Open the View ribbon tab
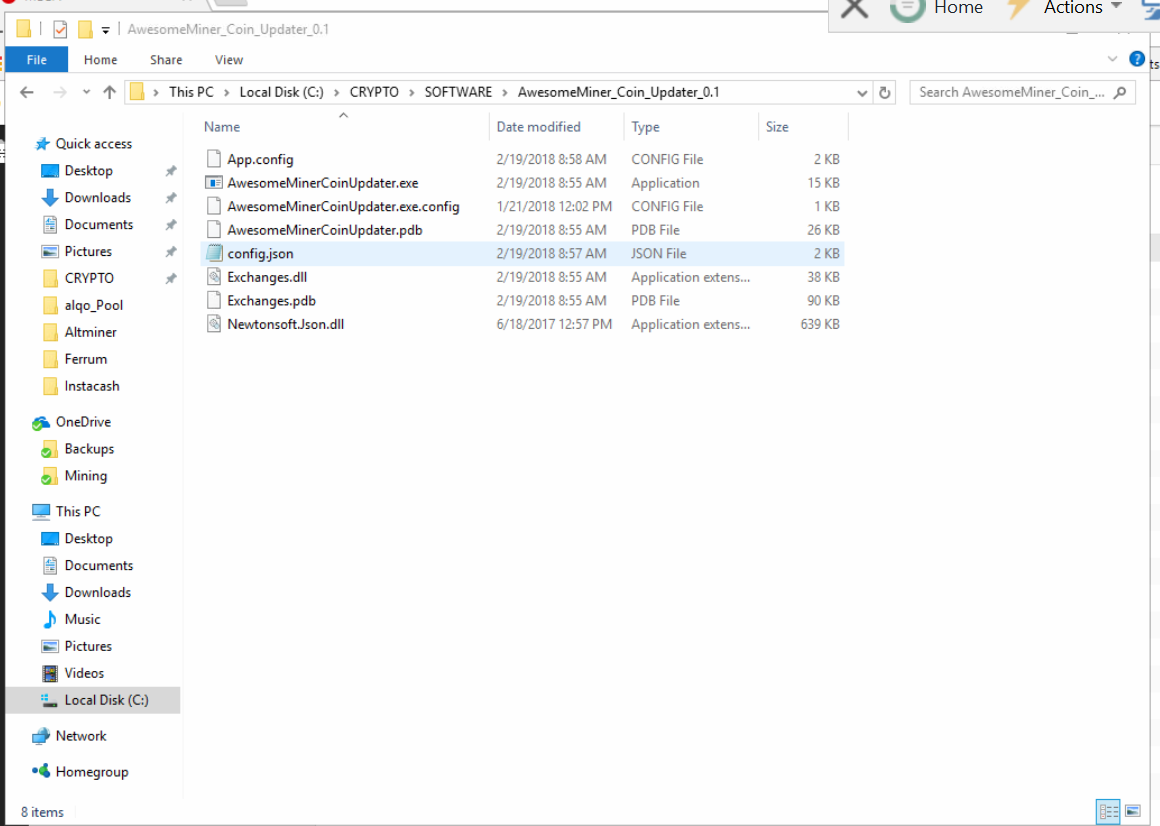 (229, 60)
